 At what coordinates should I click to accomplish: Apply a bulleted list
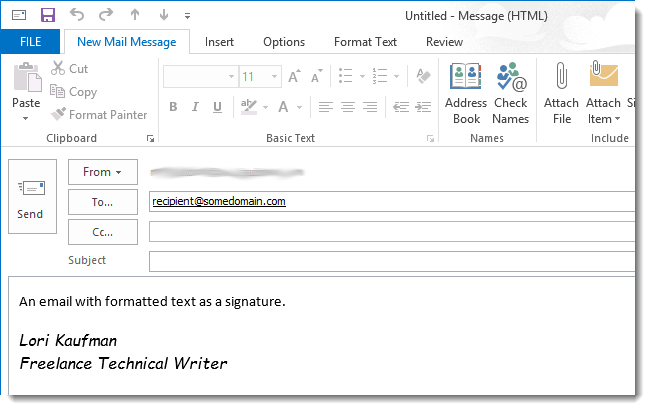tap(346, 76)
